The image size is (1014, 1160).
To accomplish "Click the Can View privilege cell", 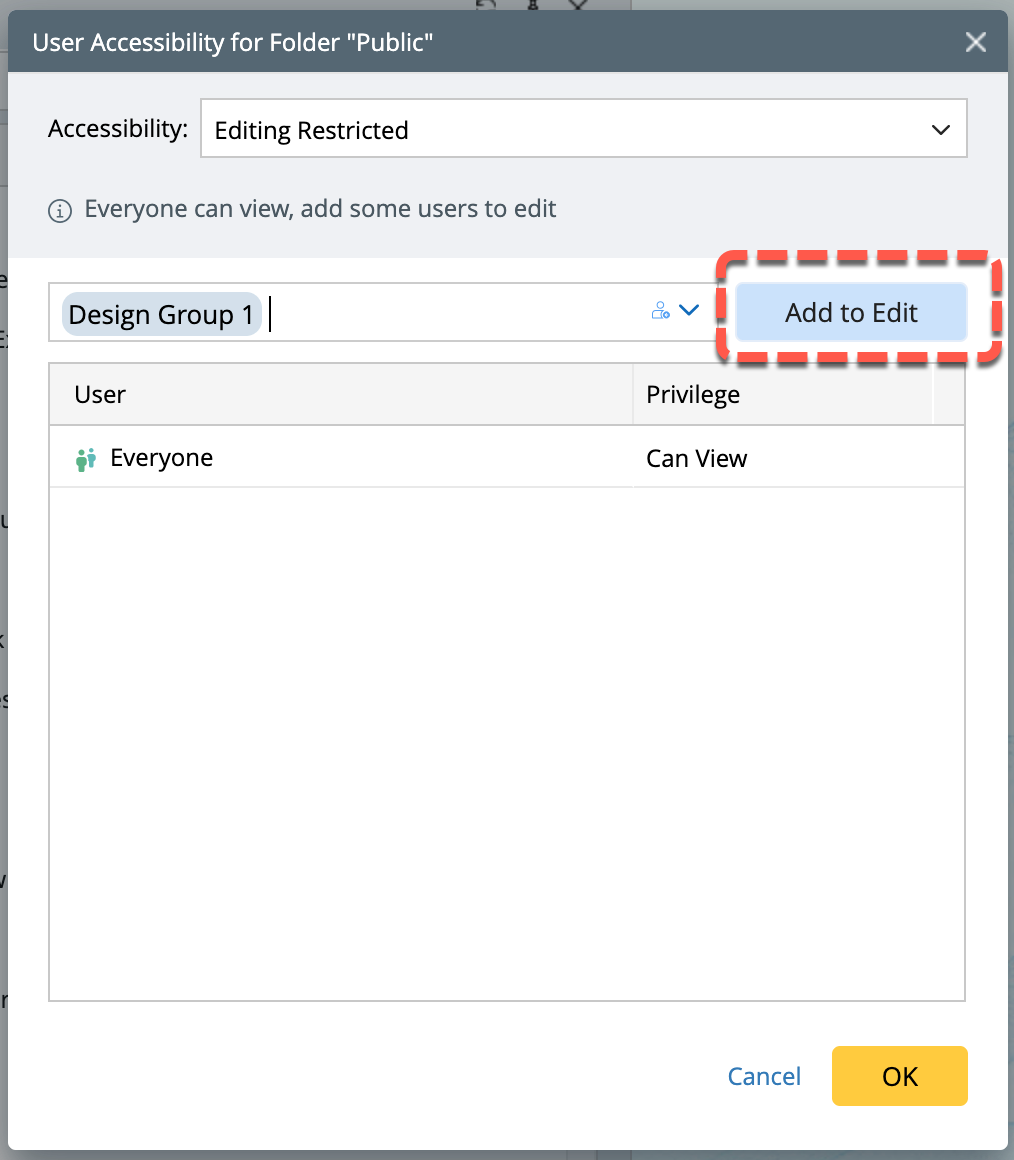I will tap(697, 459).
